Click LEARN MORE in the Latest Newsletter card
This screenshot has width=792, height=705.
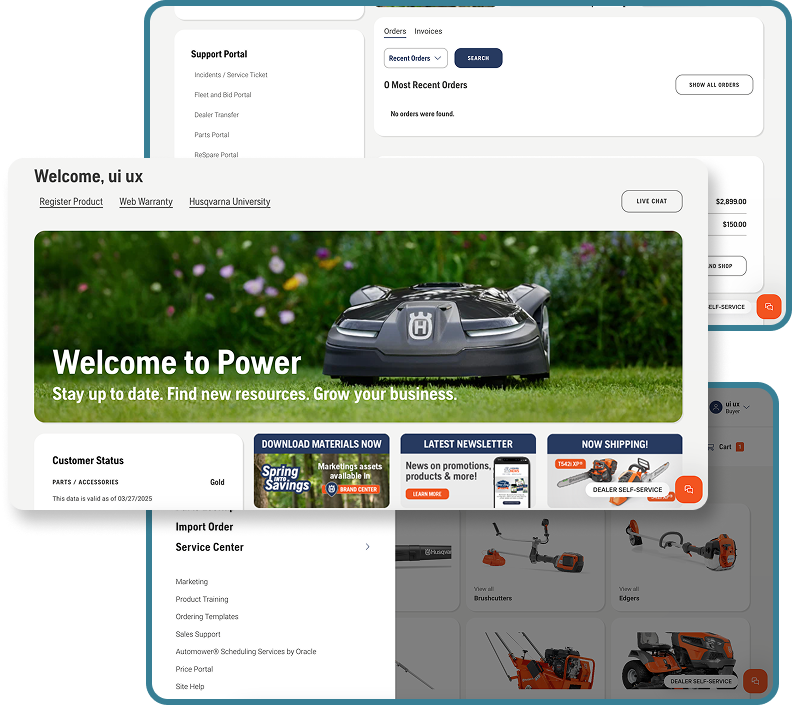click(x=427, y=494)
